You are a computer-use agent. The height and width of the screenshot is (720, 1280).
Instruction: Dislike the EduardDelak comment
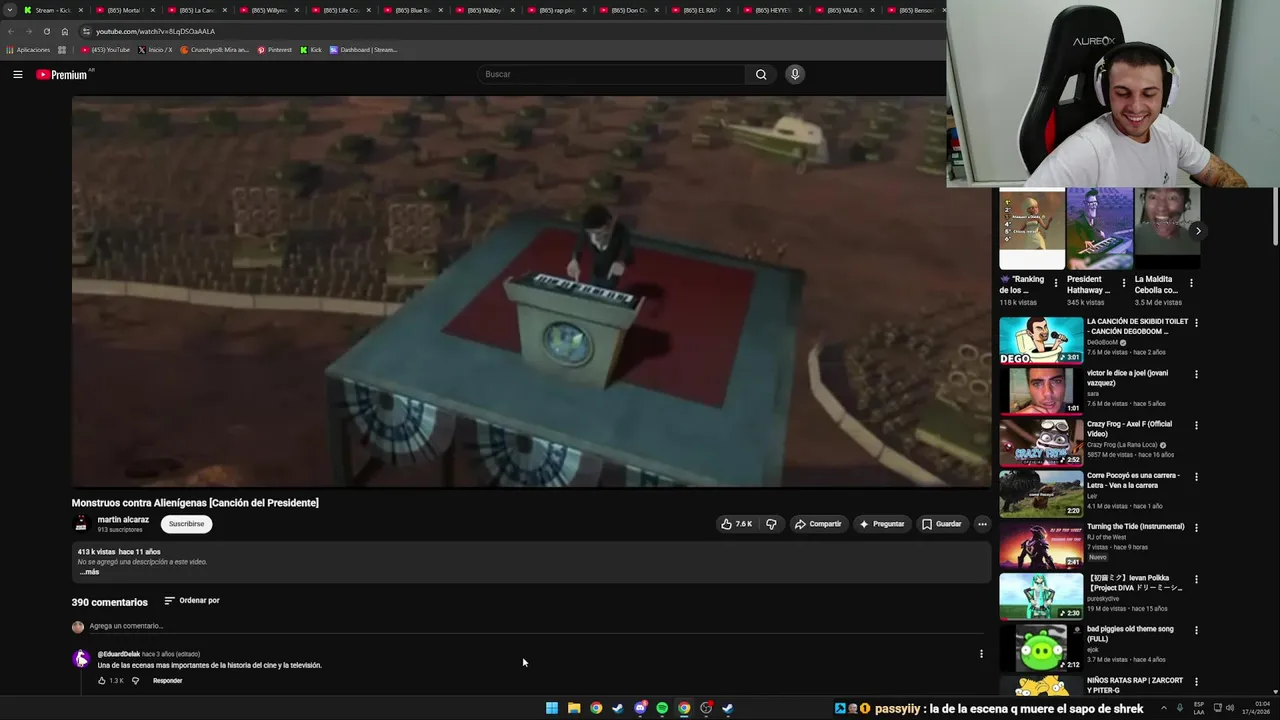(x=136, y=681)
